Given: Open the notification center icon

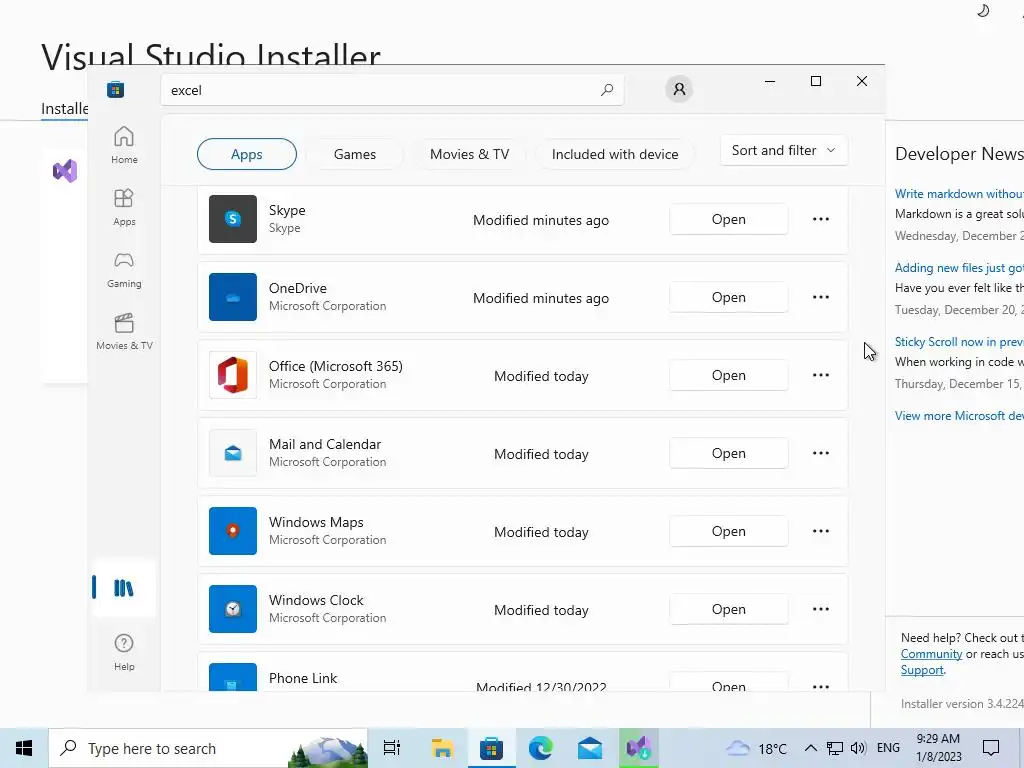Looking at the screenshot, I should tap(991, 748).
